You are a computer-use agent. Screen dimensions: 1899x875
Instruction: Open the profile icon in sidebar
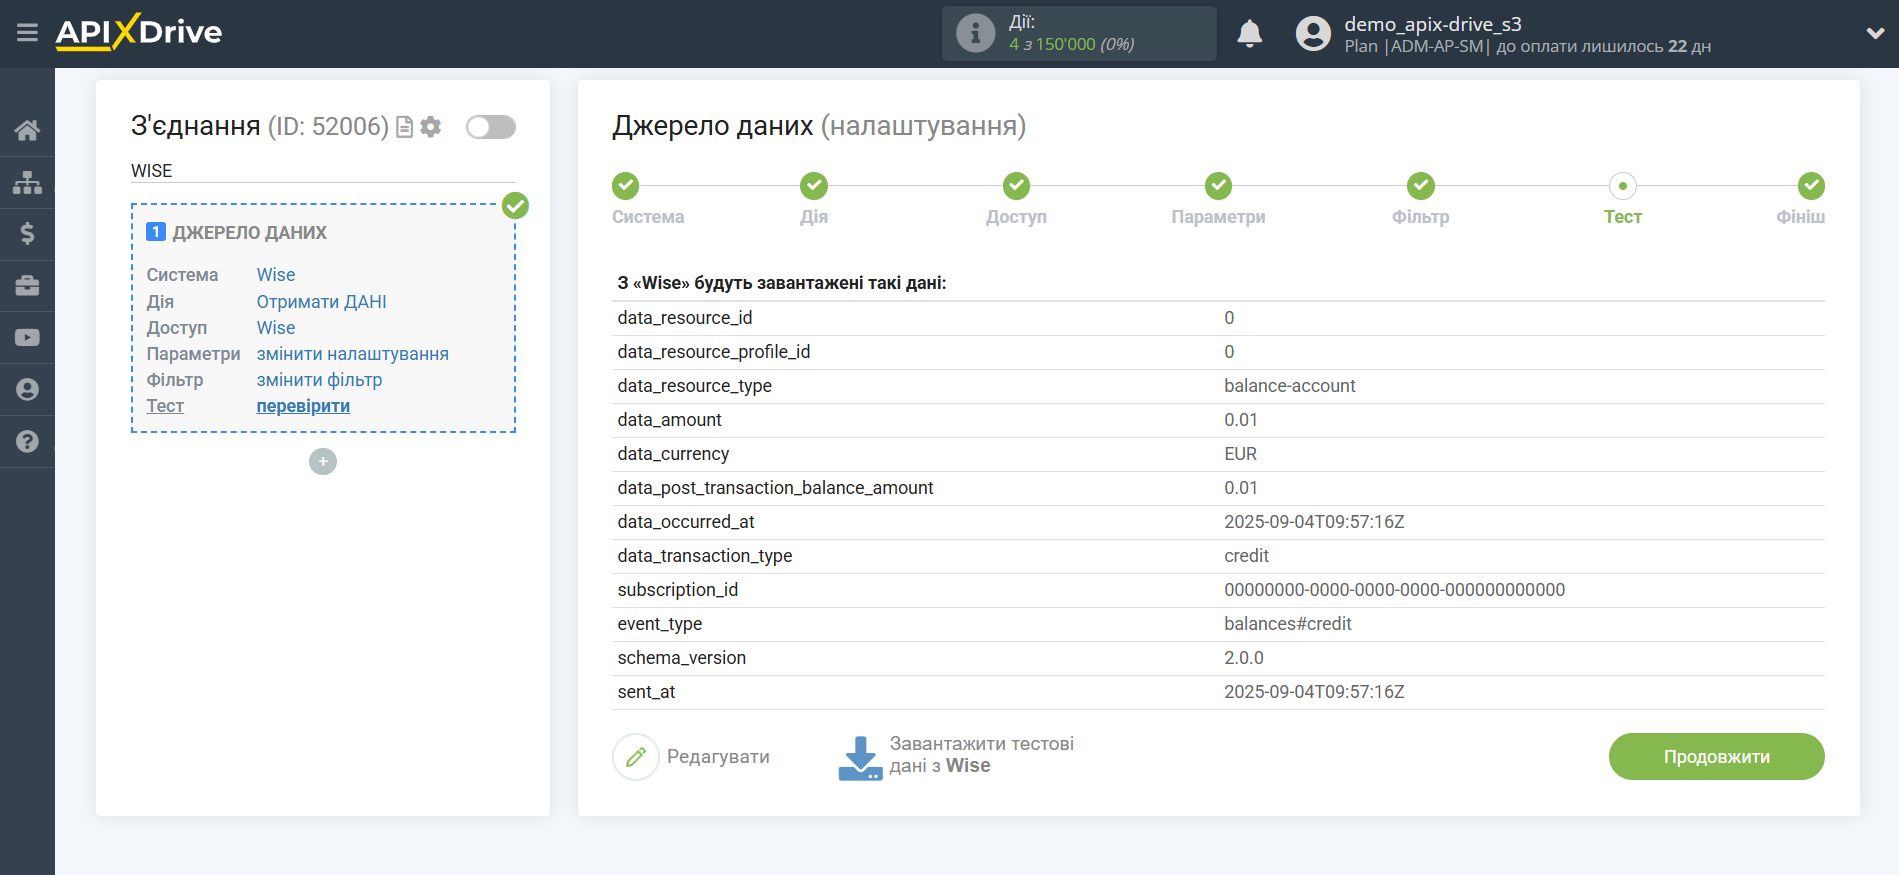pyautogui.click(x=27, y=390)
